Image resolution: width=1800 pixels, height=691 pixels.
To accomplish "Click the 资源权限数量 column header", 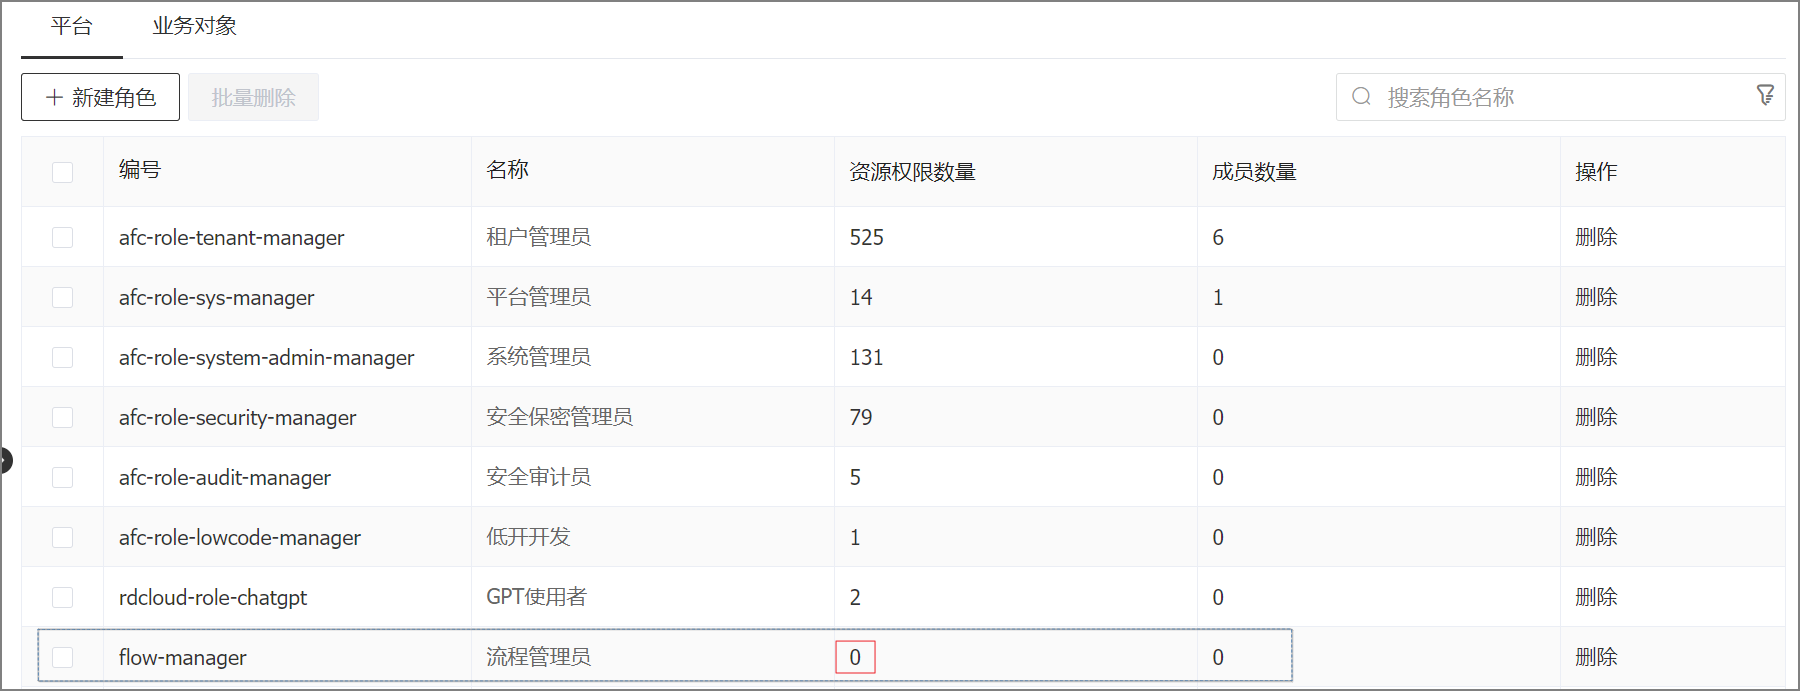I will 912,172.
